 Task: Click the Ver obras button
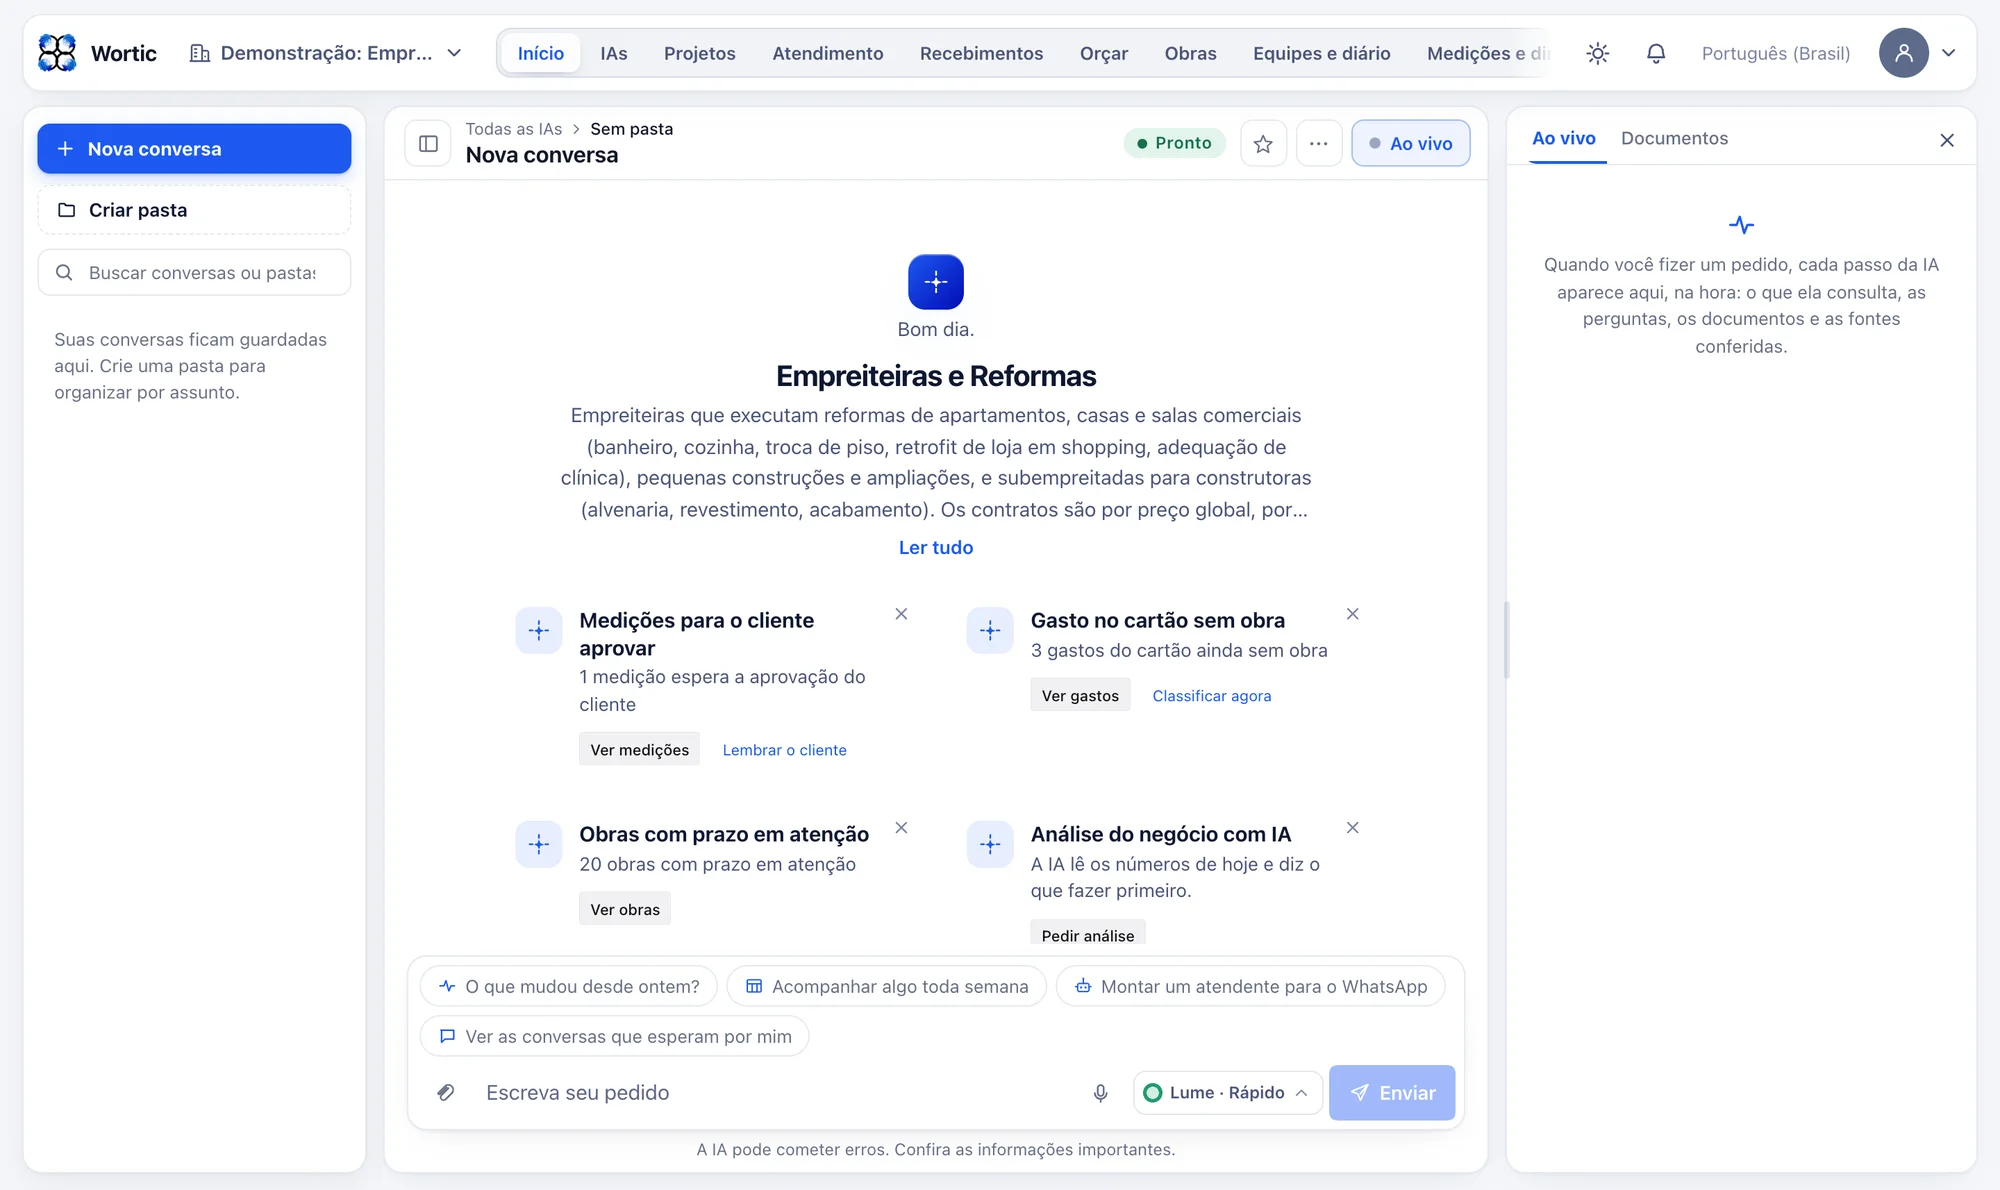coord(624,909)
